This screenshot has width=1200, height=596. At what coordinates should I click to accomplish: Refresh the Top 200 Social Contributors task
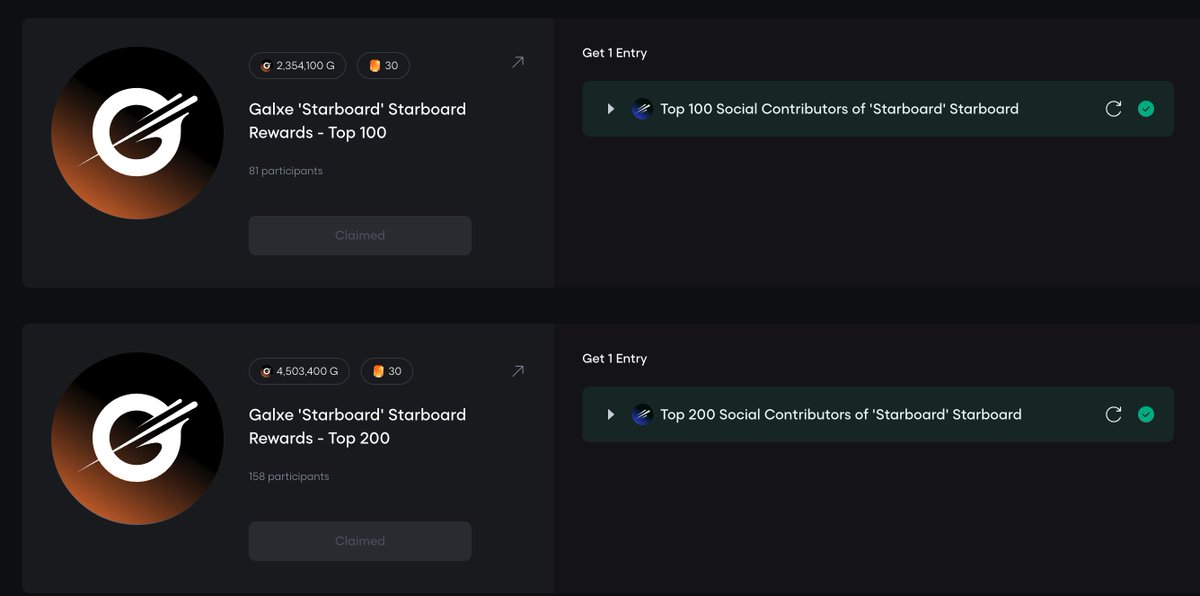(1113, 415)
